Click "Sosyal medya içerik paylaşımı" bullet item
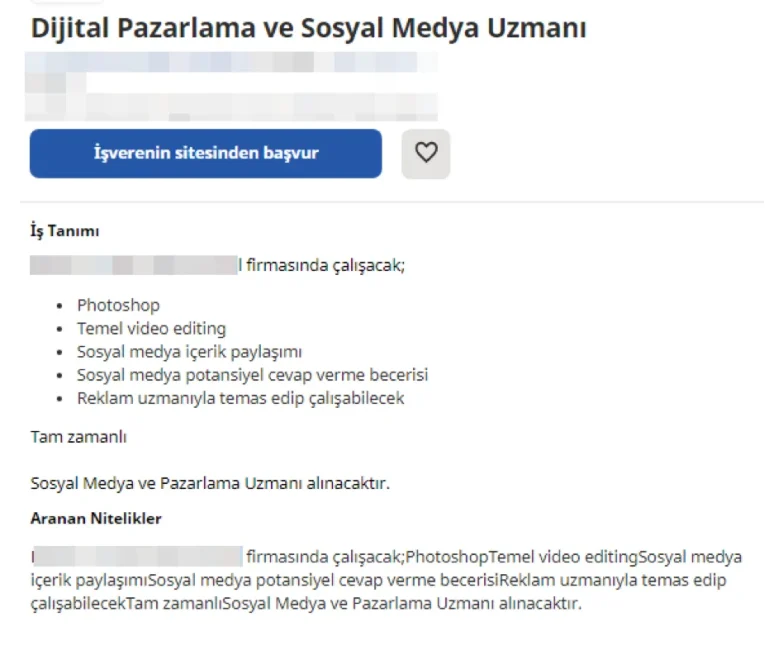769x650 pixels. (189, 352)
